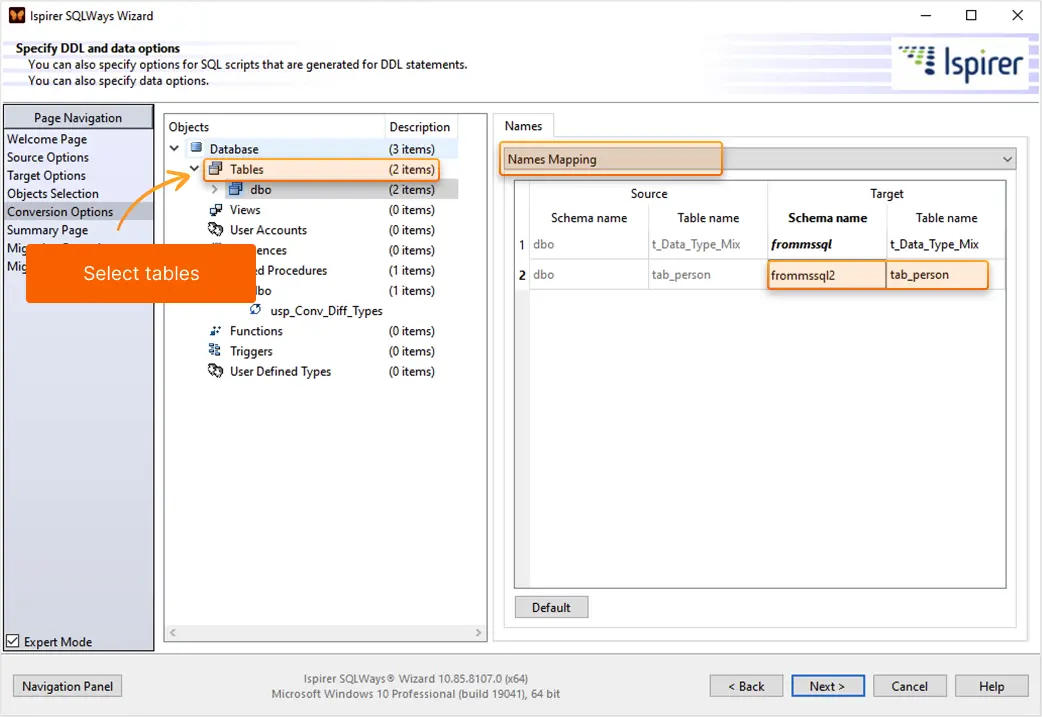Collapse the Tables tree node
1042x717 pixels.
click(x=194, y=169)
